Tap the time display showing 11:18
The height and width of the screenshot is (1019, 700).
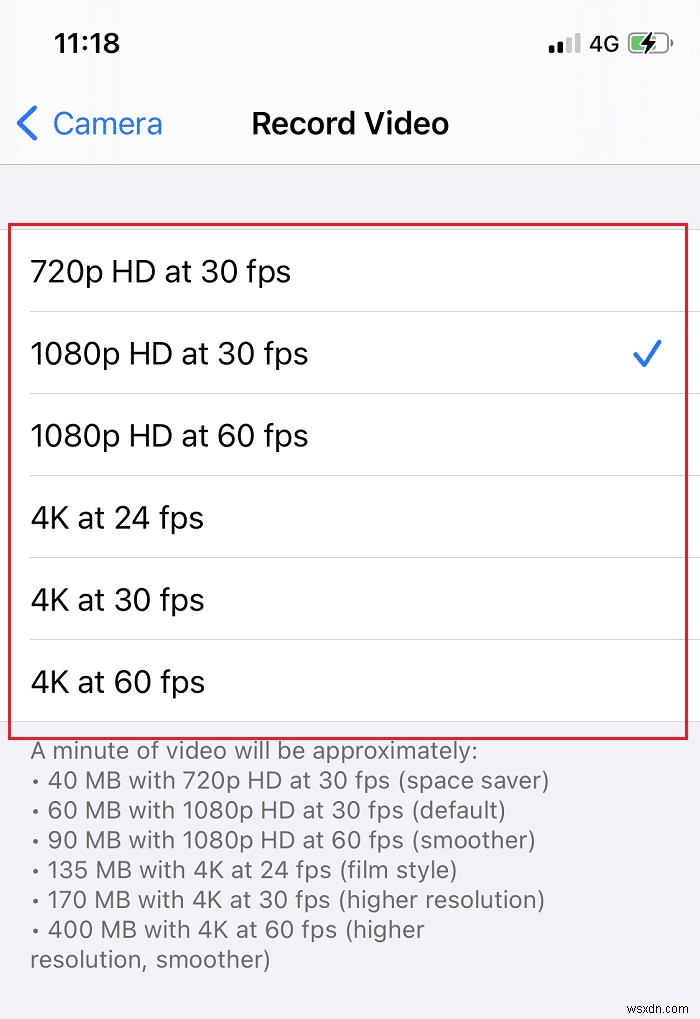coord(88,43)
